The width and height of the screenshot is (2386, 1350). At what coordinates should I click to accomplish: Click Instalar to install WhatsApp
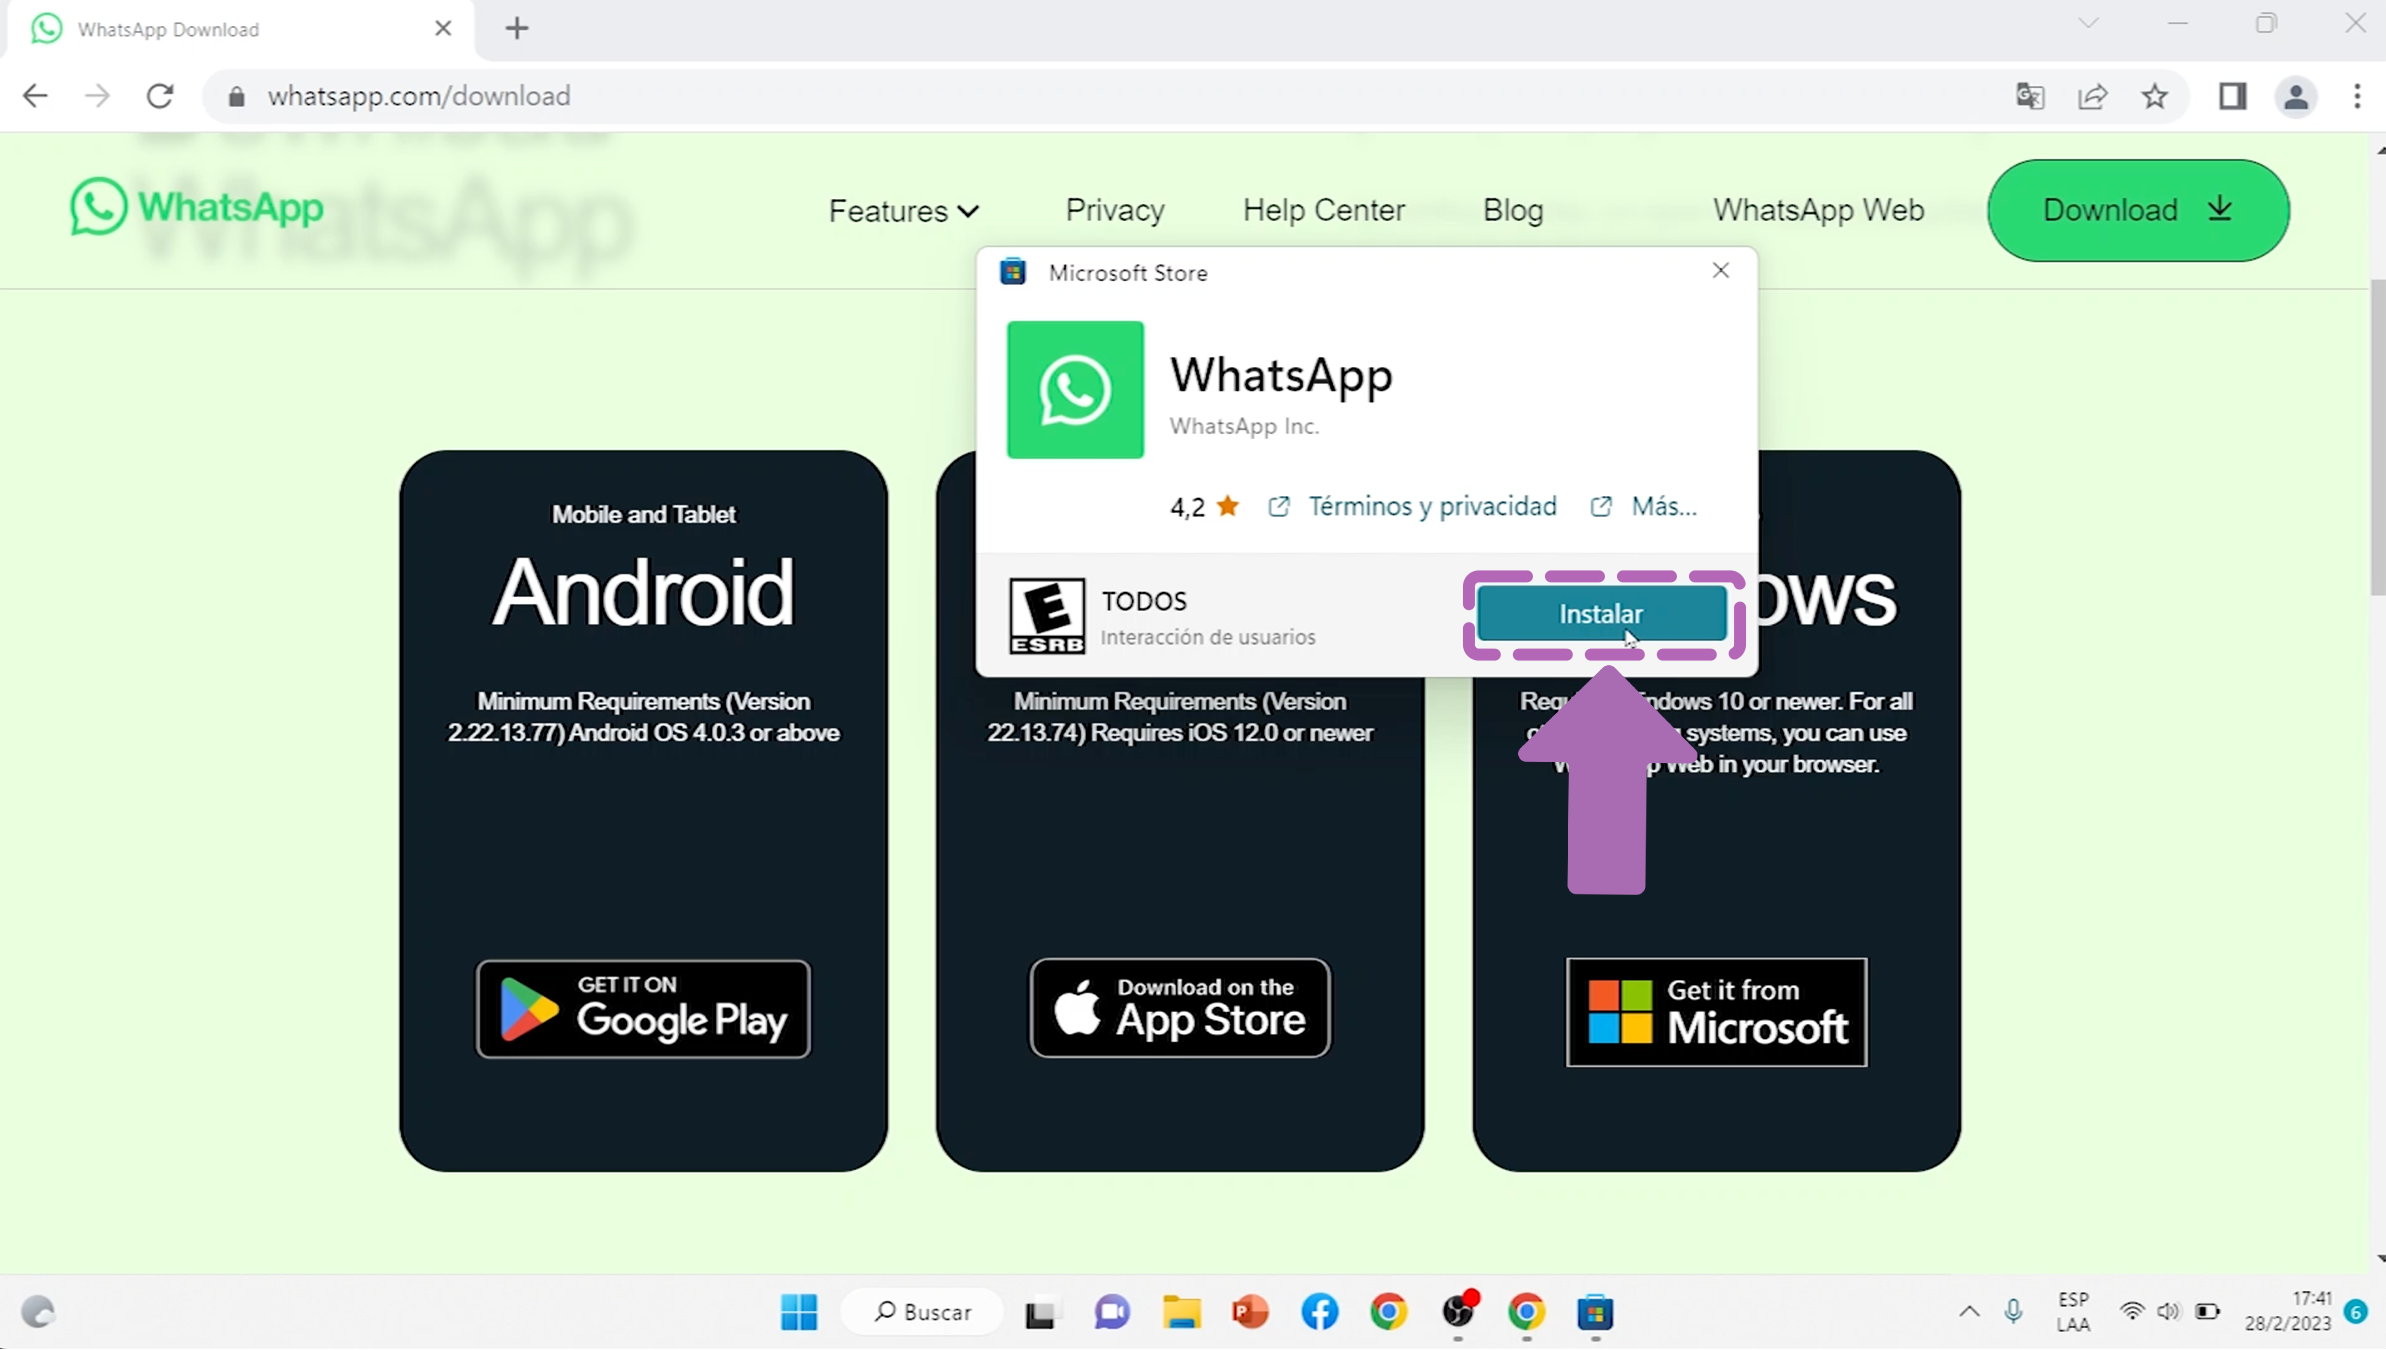pyautogui.click(x=1601, y=611)
